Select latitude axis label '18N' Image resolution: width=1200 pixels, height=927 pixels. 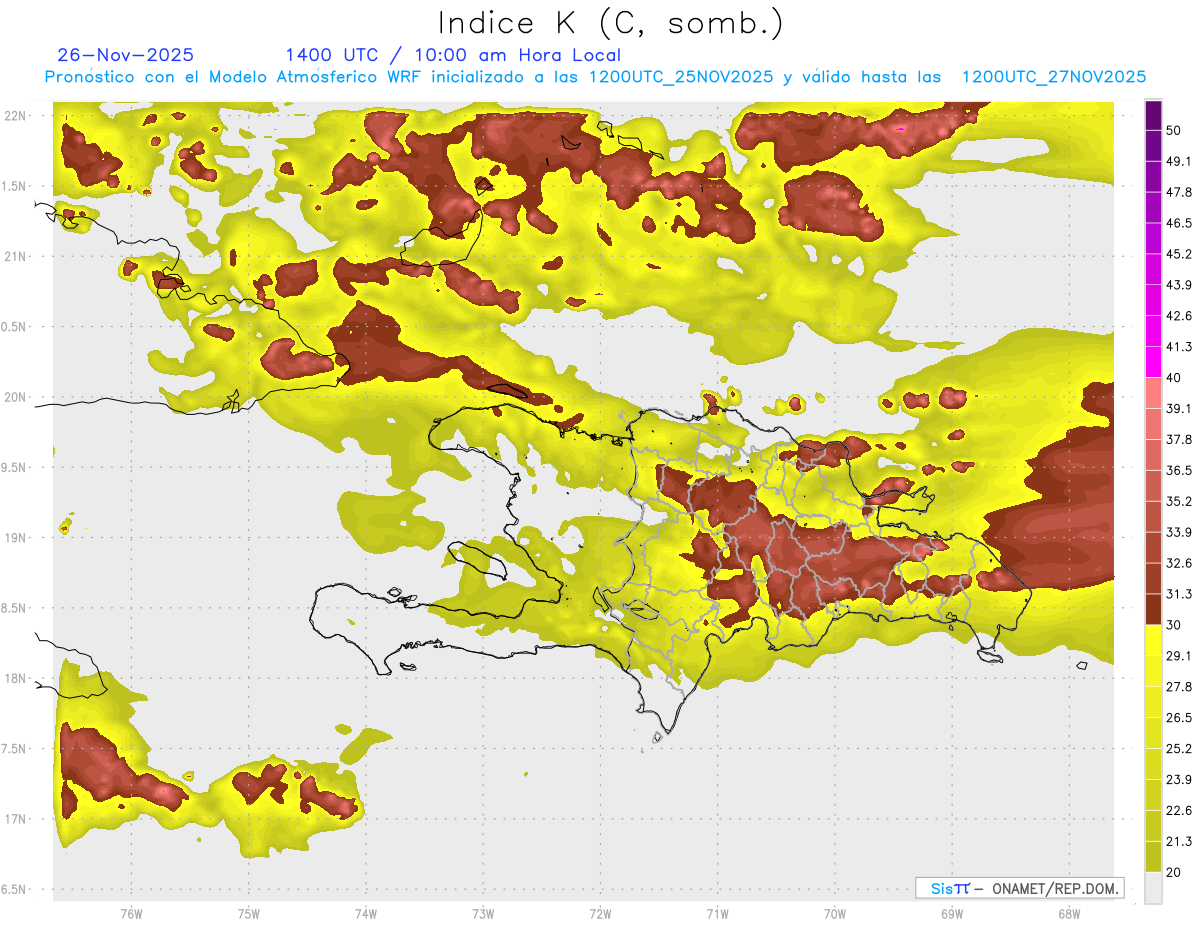pos(16,679)
